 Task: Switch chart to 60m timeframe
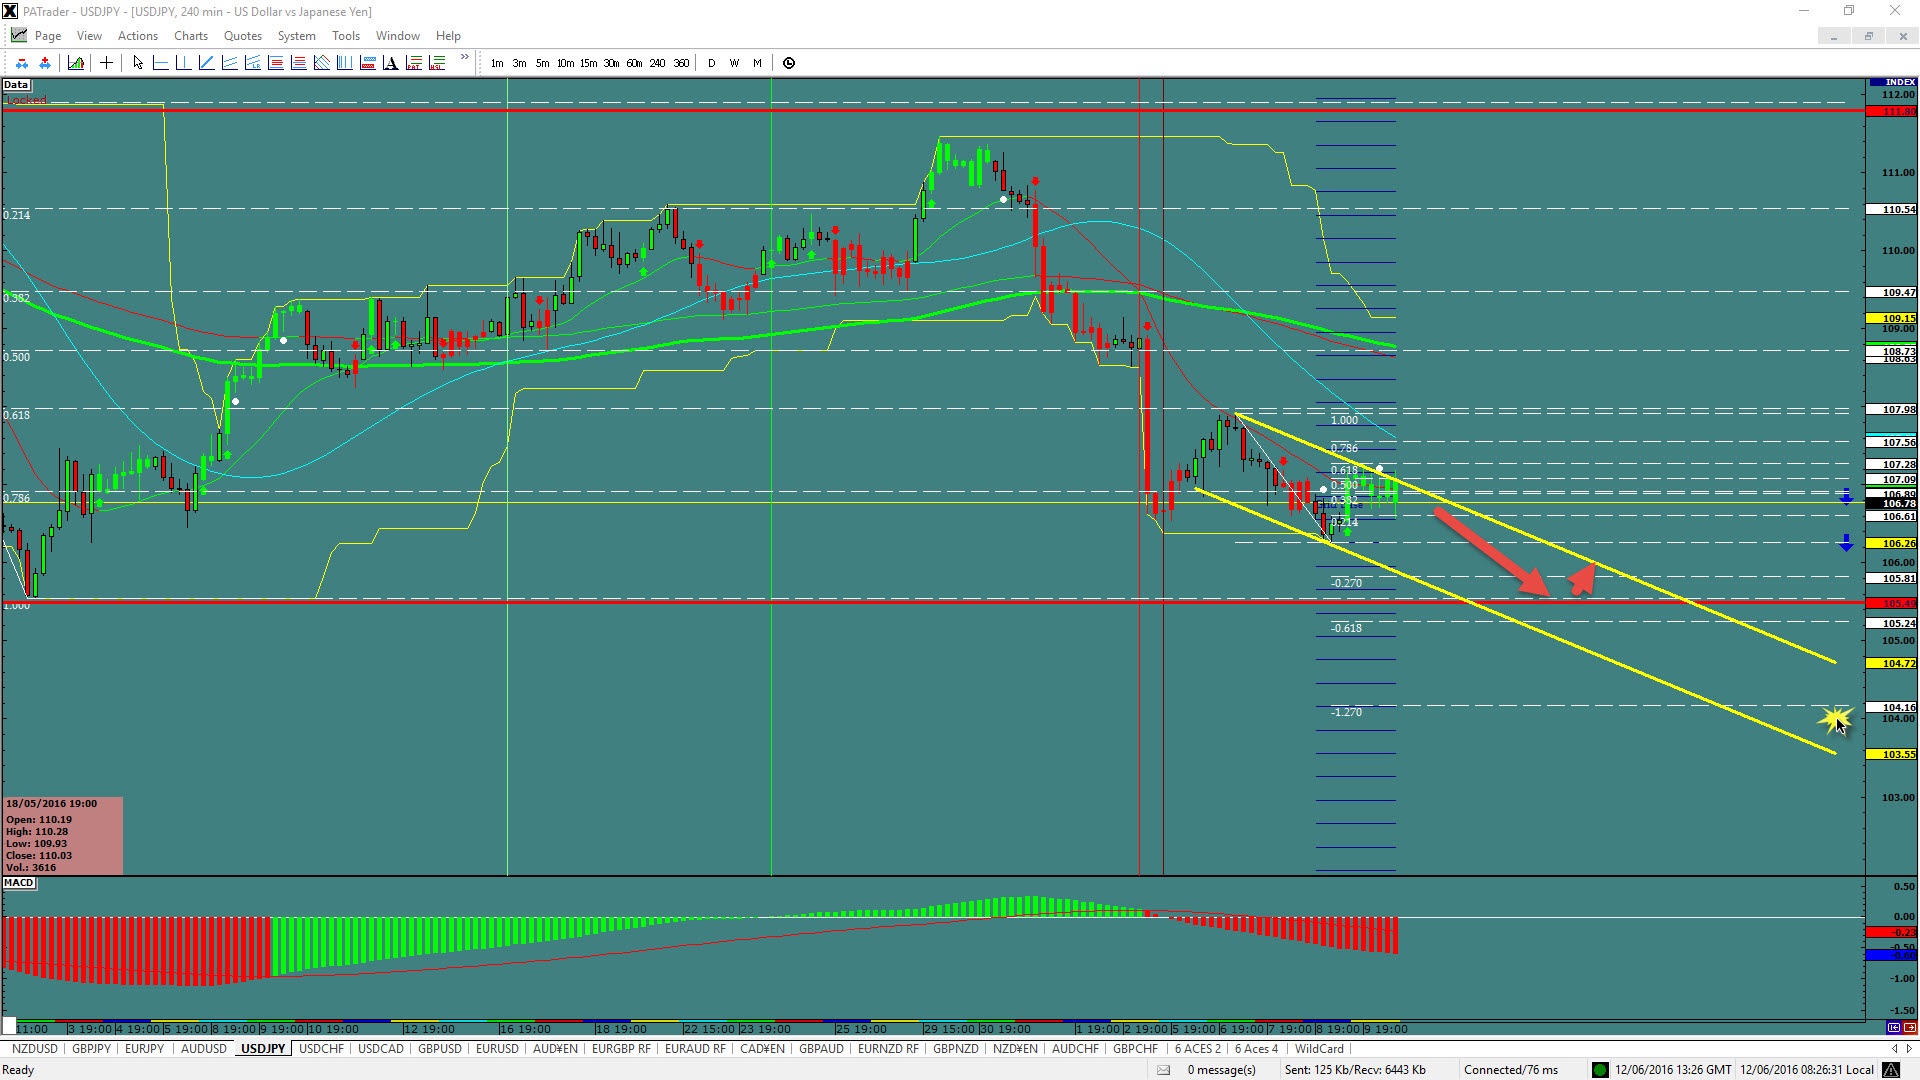634,63
